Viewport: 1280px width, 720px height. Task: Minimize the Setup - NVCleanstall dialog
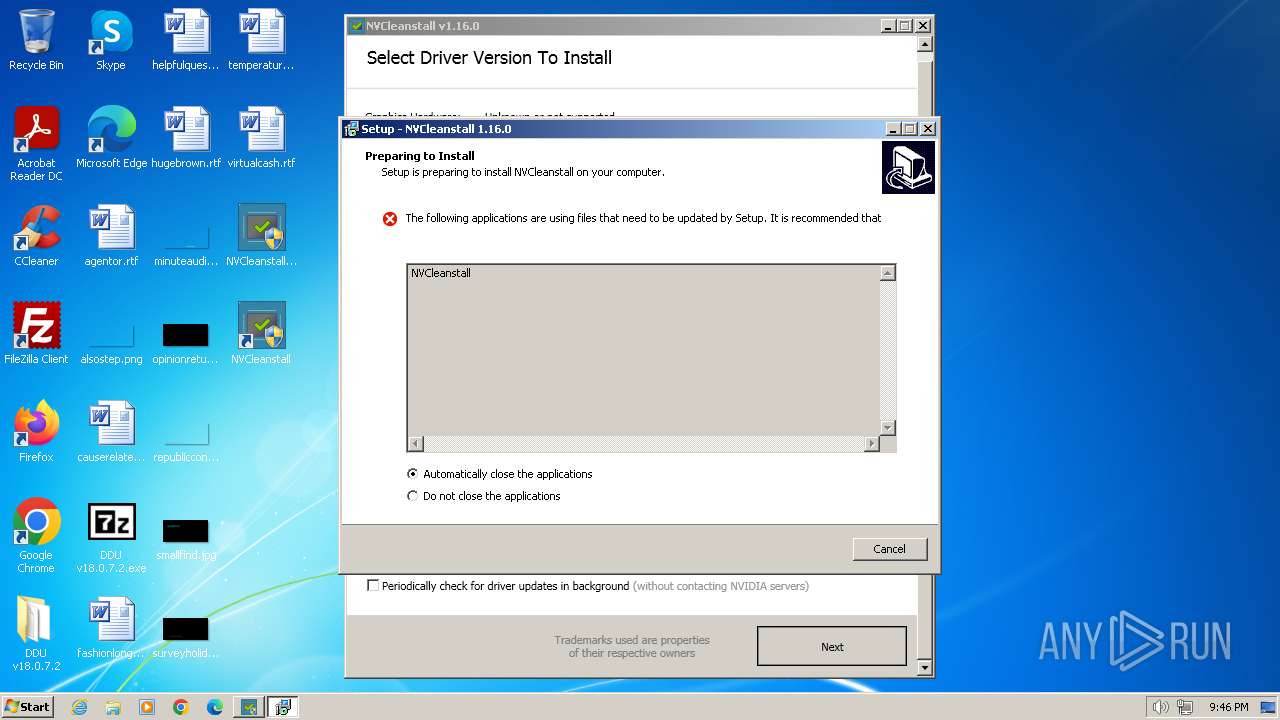(x=893, y=129)
